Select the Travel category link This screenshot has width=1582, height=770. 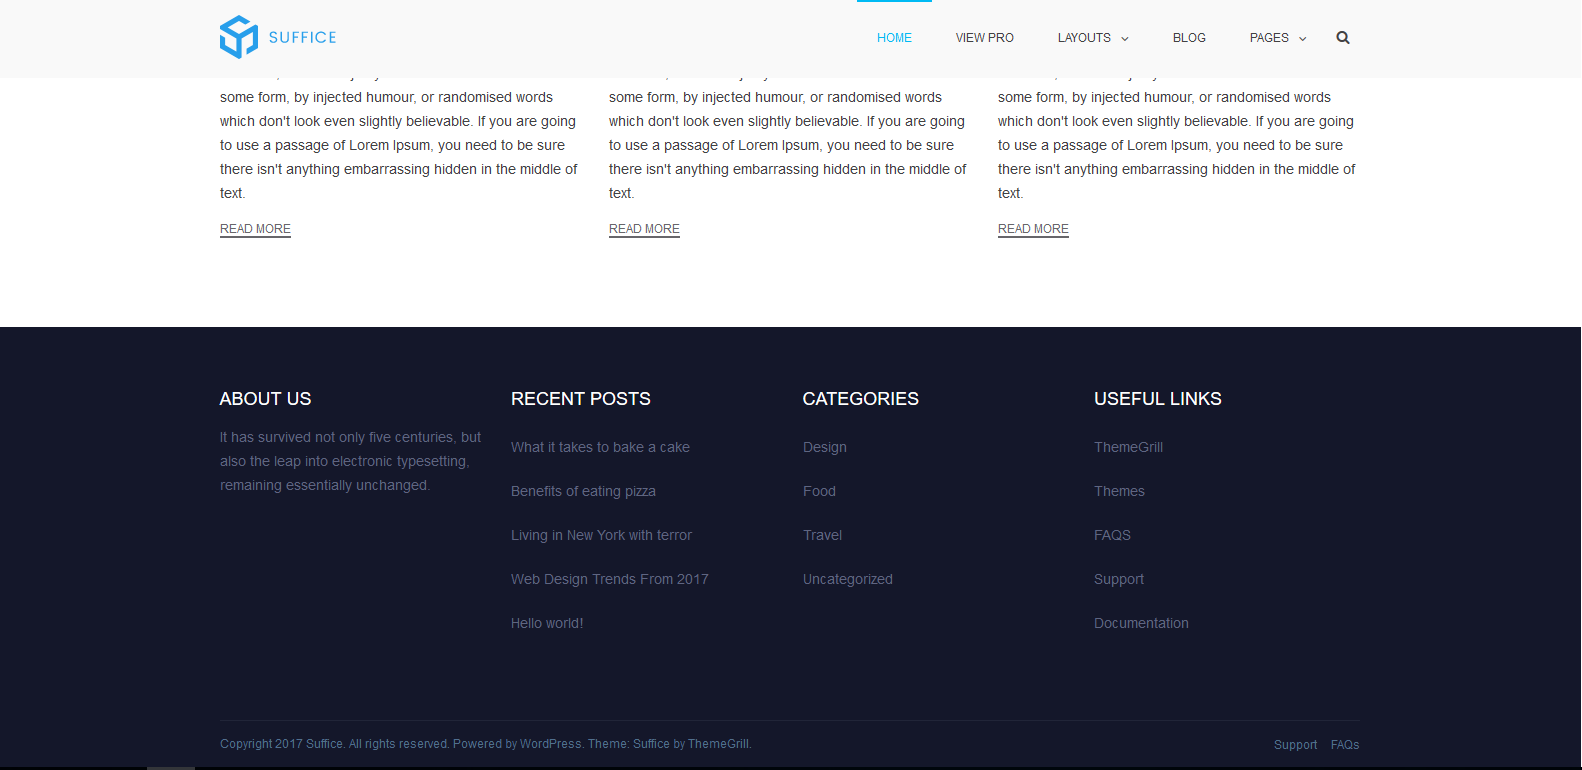point(822,535)
